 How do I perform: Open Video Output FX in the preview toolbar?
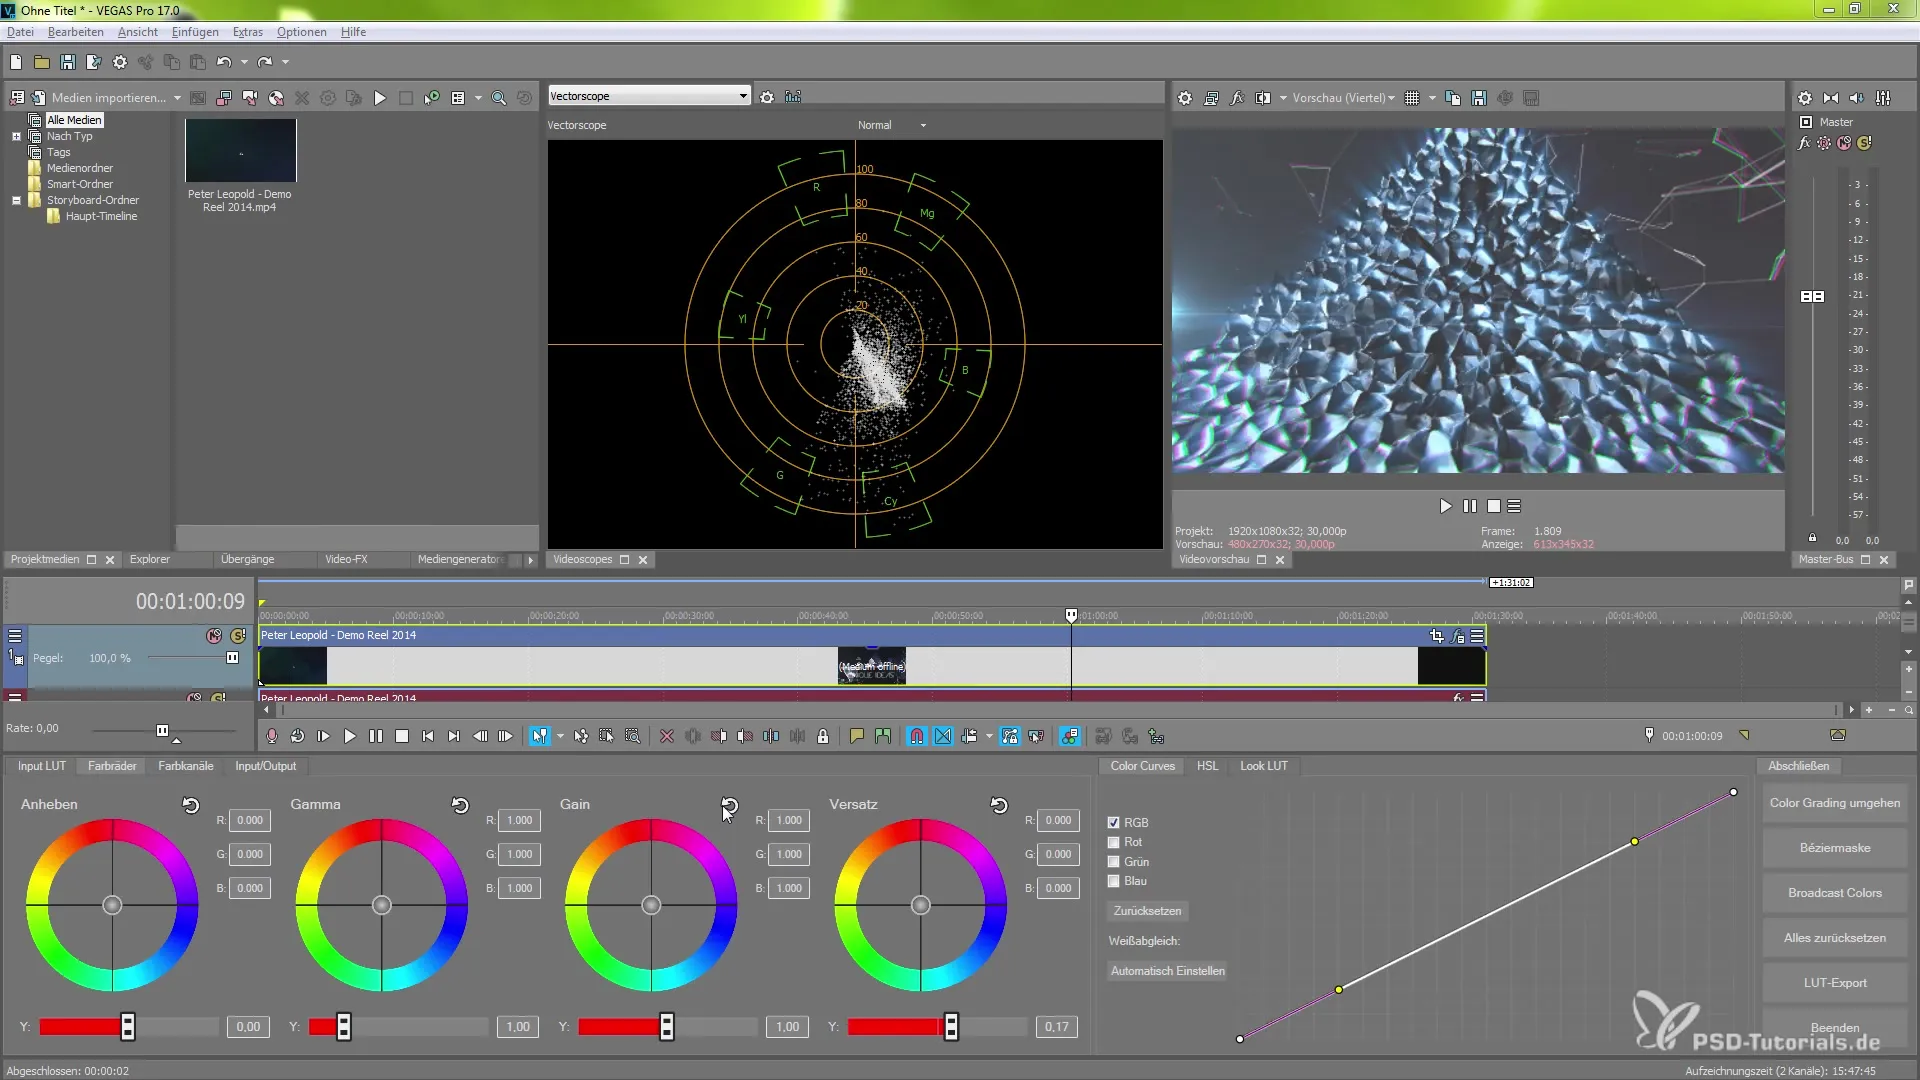click(1237, 98)
